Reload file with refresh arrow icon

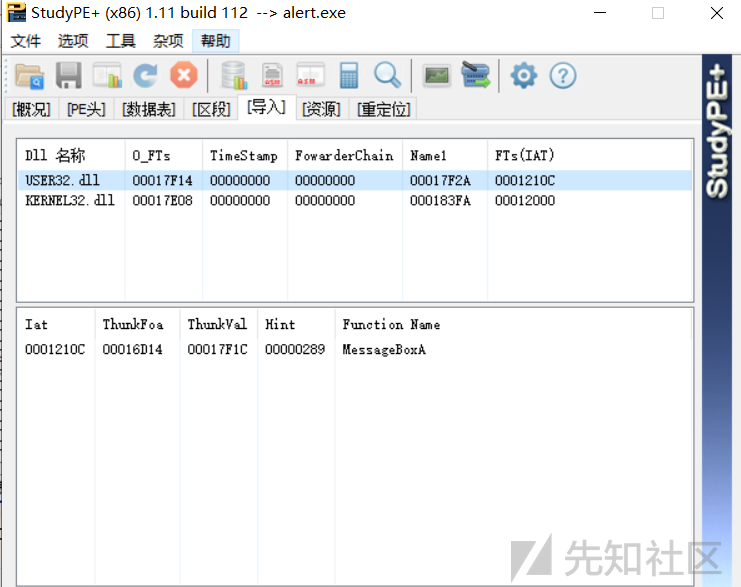pos(145,76)
